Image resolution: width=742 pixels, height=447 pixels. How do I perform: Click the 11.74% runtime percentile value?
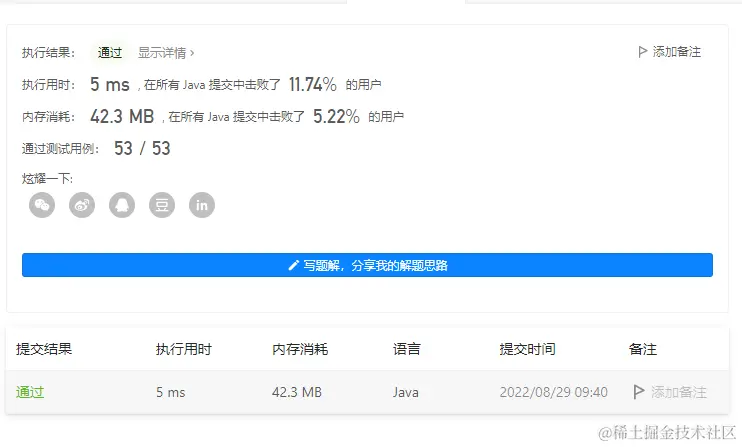click(x=313, y=85)
